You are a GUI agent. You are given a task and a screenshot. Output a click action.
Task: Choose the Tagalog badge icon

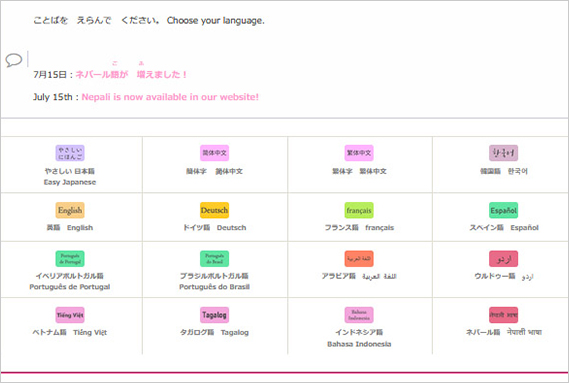[x=214, y=315]
